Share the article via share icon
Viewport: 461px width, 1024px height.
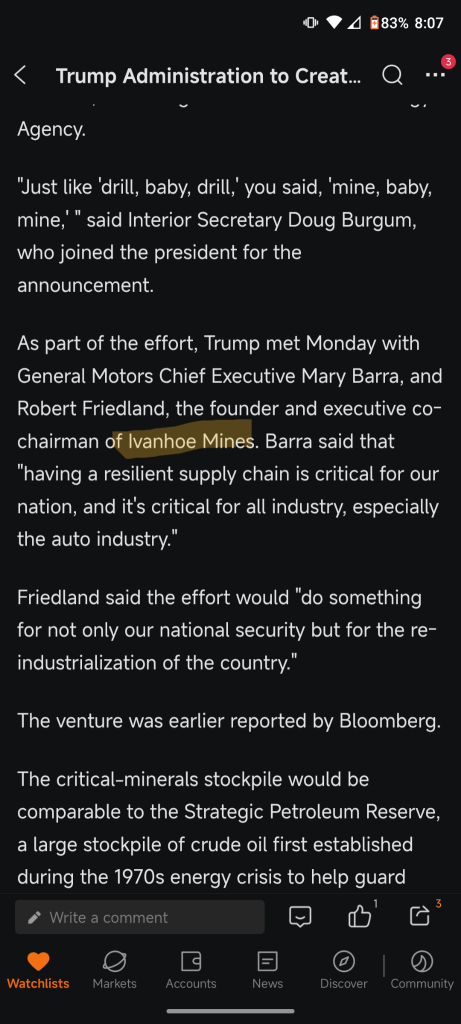(420, 916)
